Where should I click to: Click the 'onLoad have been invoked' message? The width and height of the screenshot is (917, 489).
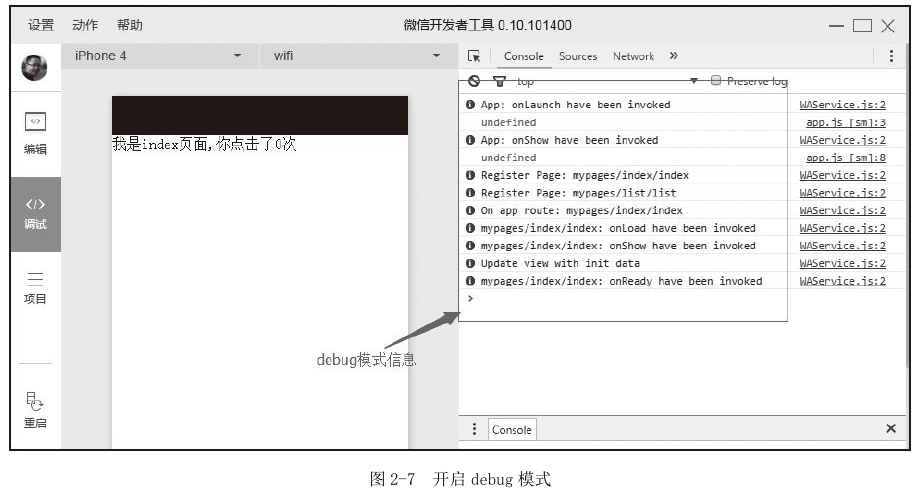pyautogui.click(x=618, y=228)
